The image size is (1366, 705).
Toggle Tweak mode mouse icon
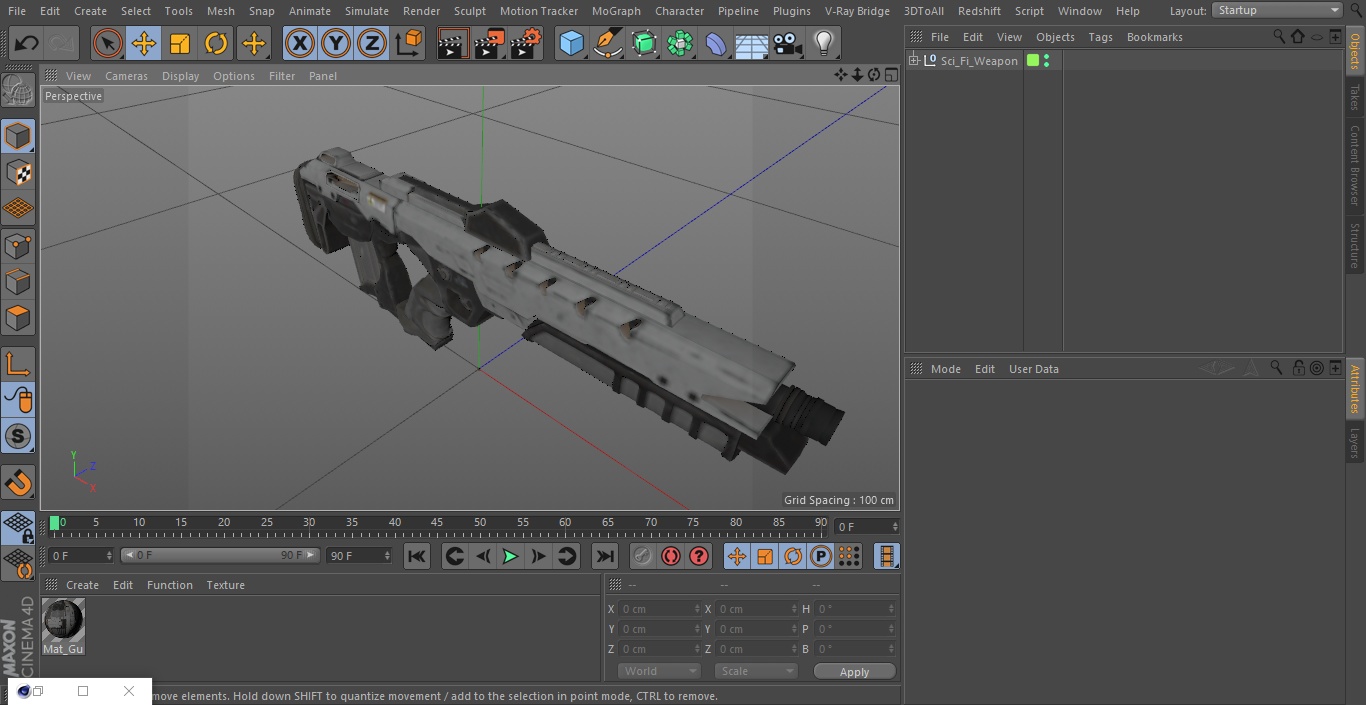coord(18,400)
